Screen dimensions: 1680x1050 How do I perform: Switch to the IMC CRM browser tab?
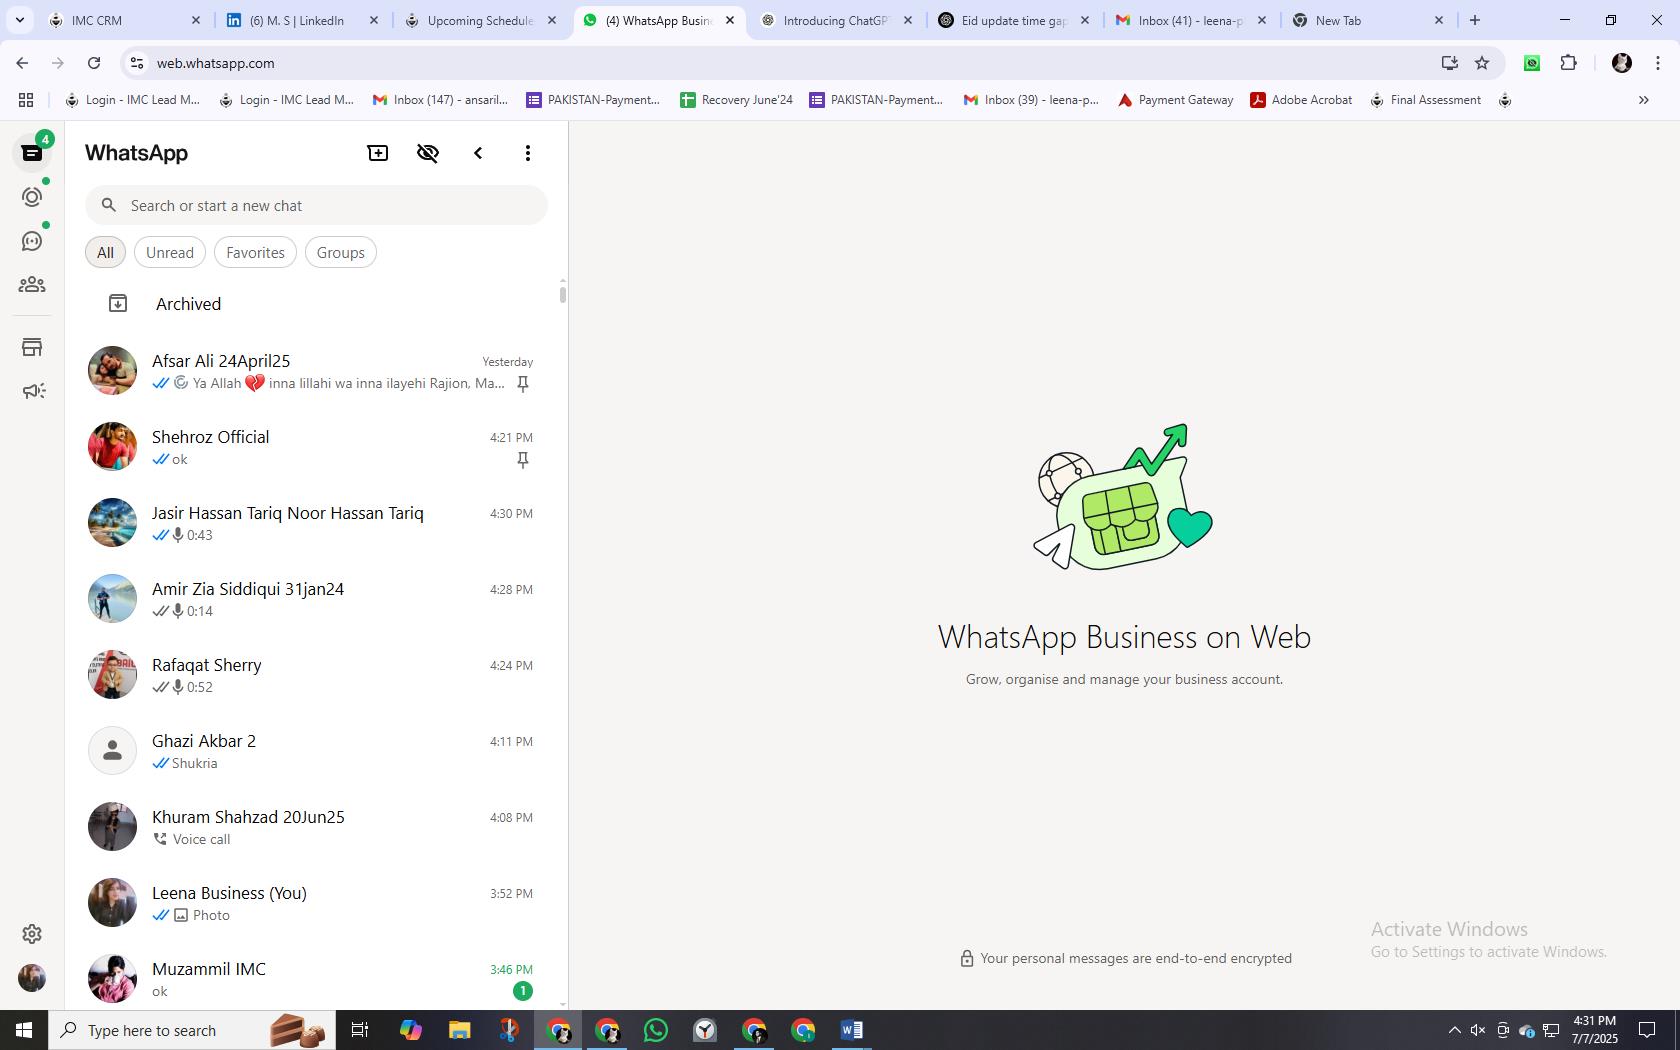tap(124, 20)
